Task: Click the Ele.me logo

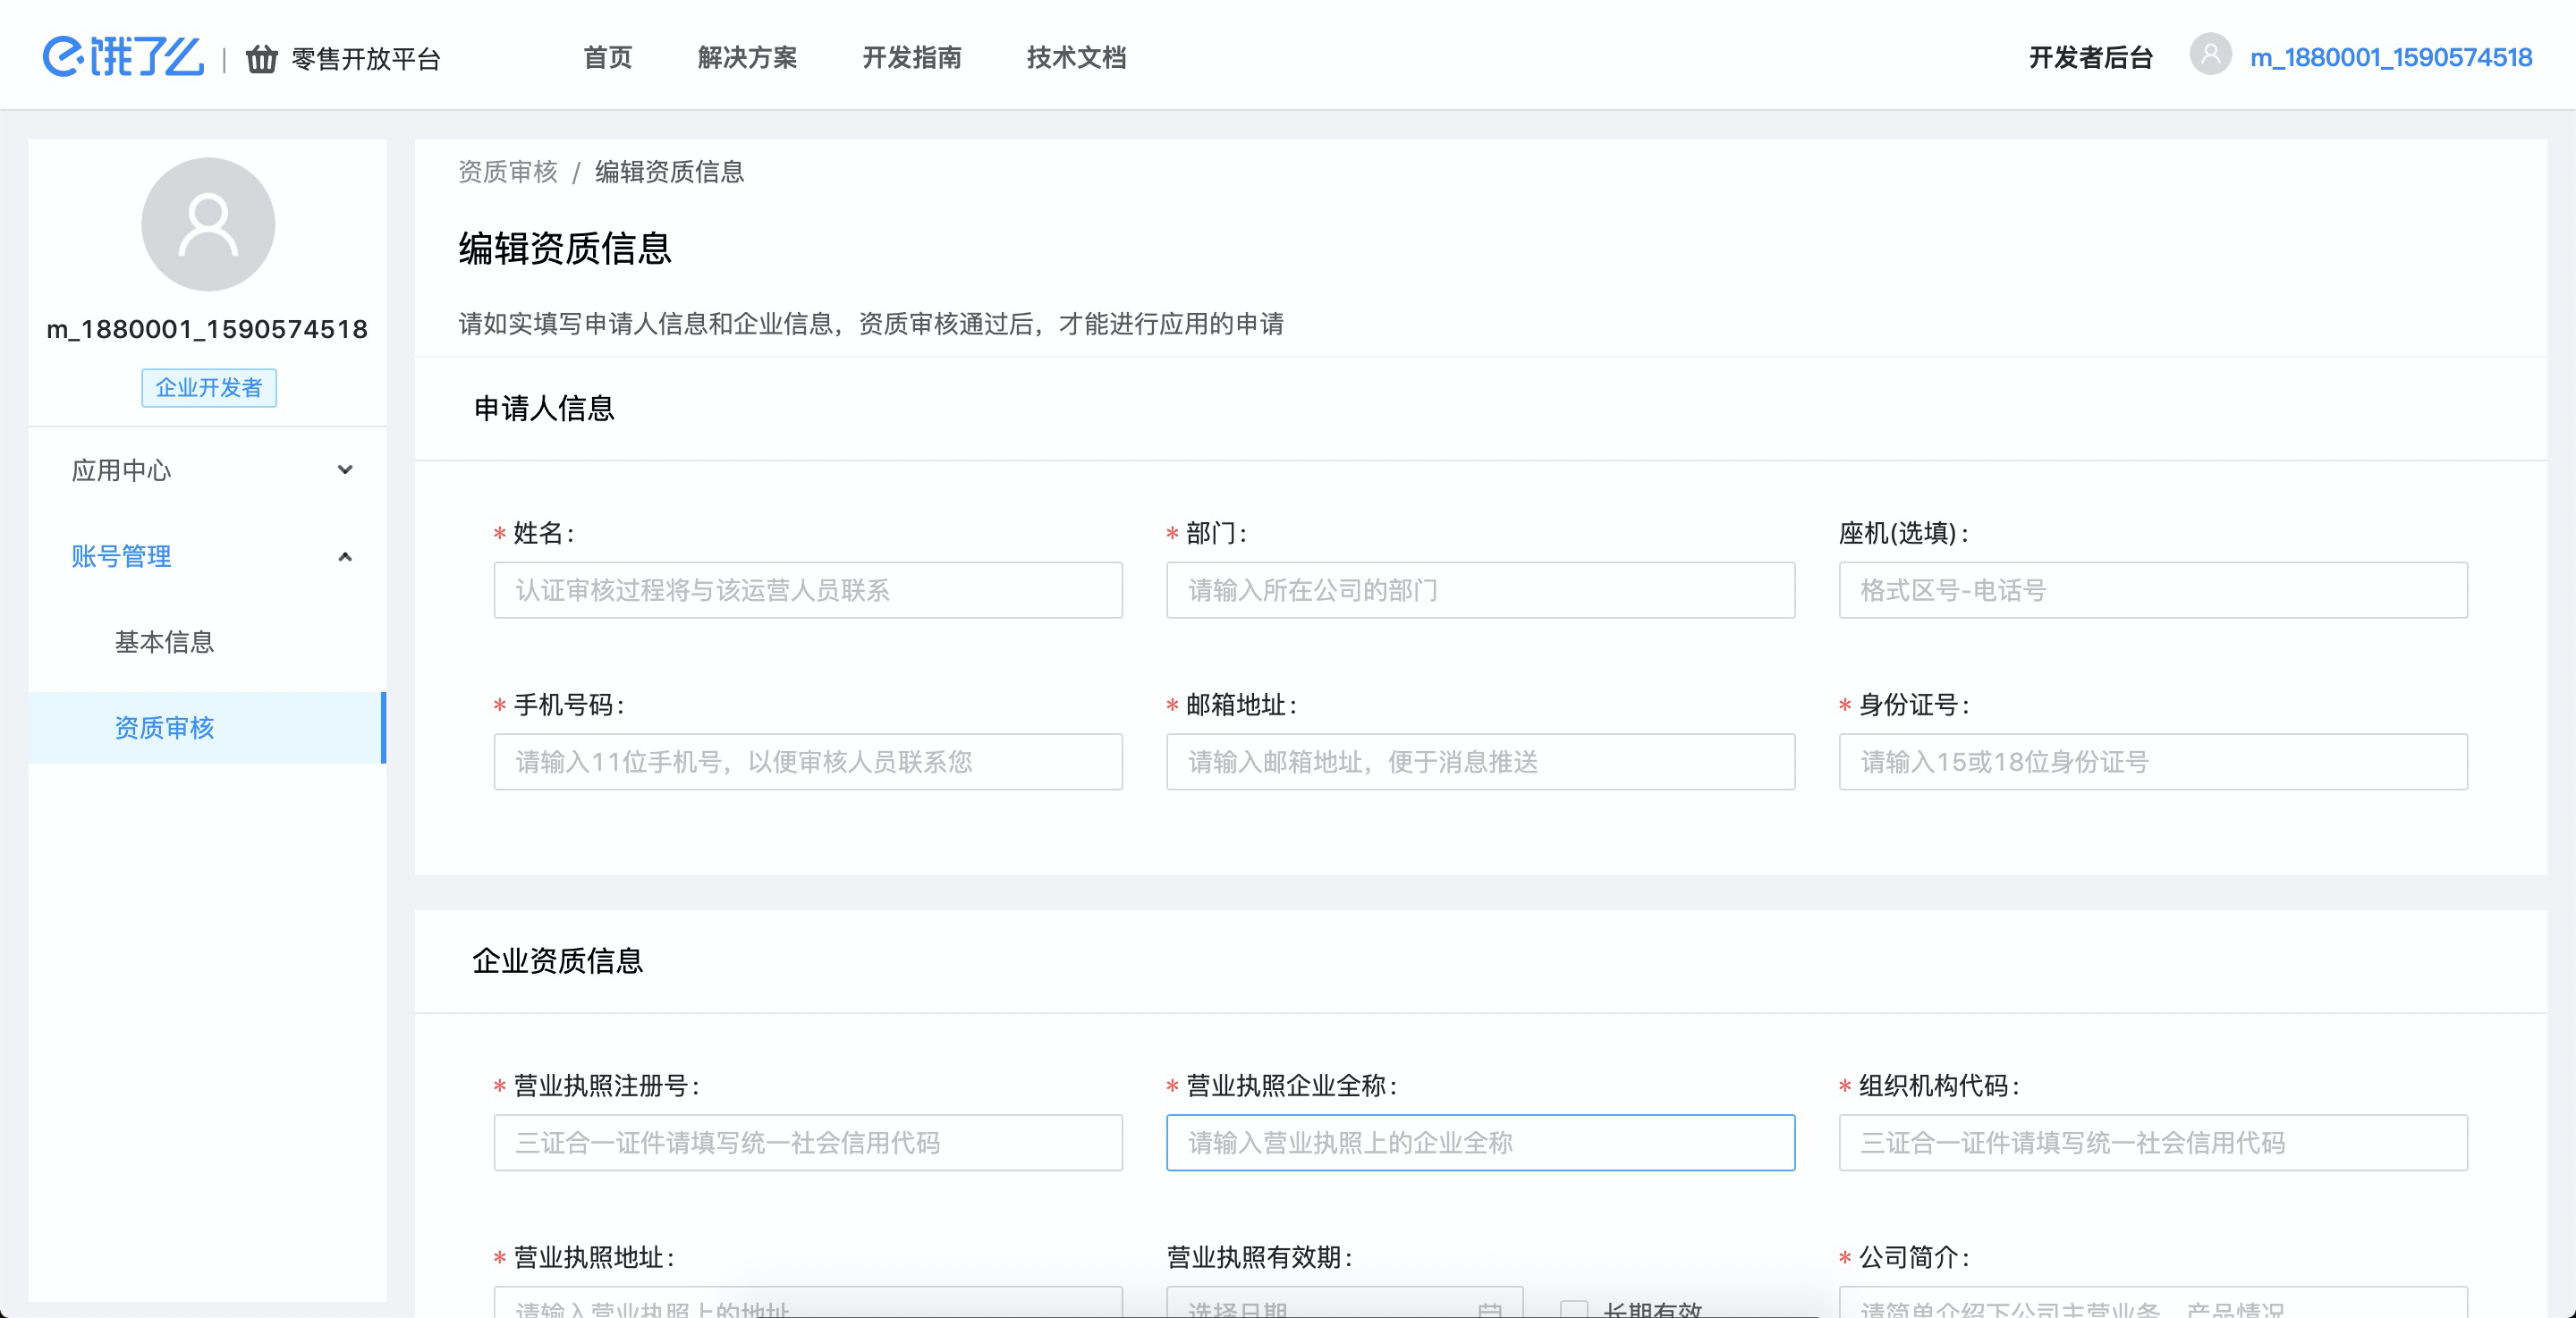Action: pos(123,57)
